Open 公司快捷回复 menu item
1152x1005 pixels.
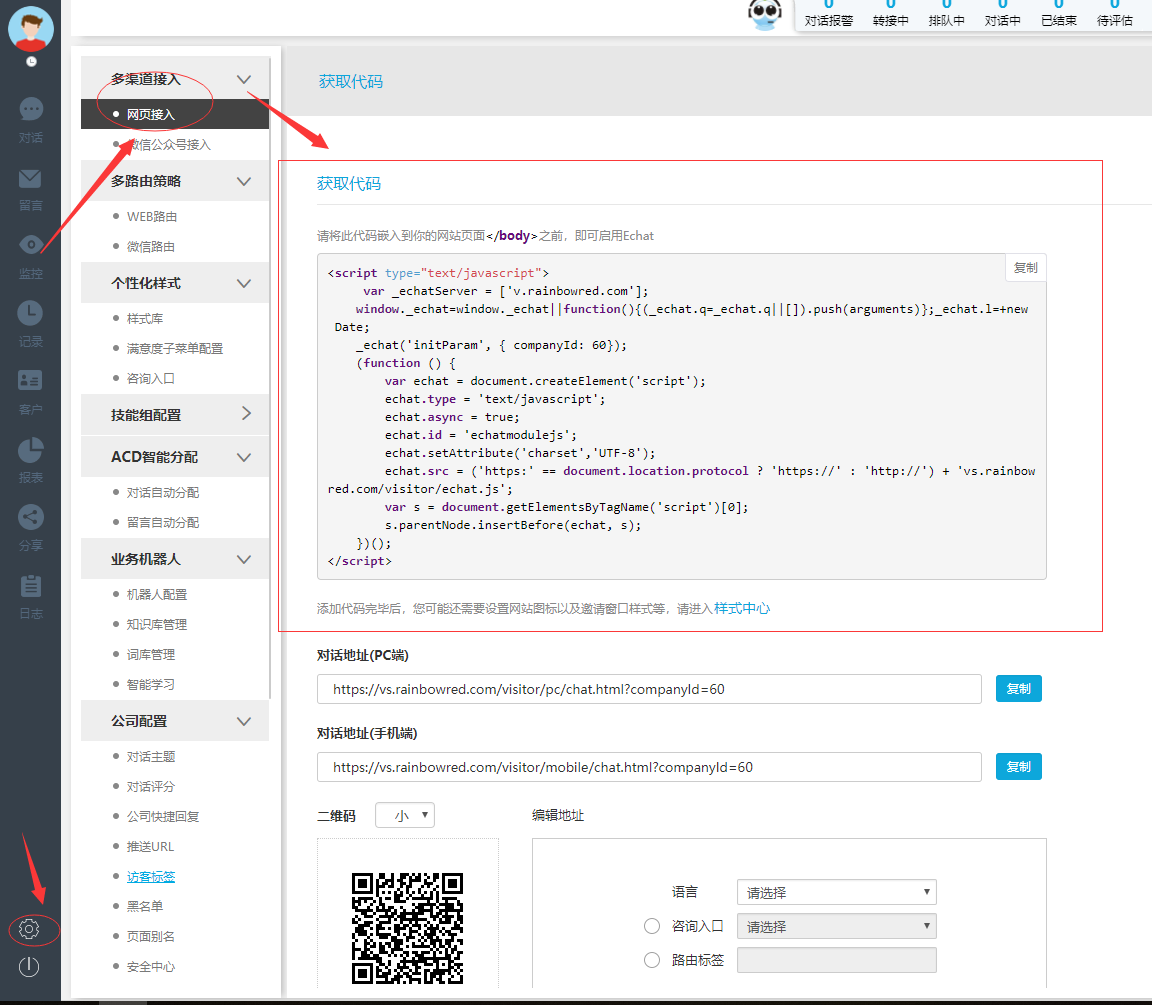click(162, 816)
